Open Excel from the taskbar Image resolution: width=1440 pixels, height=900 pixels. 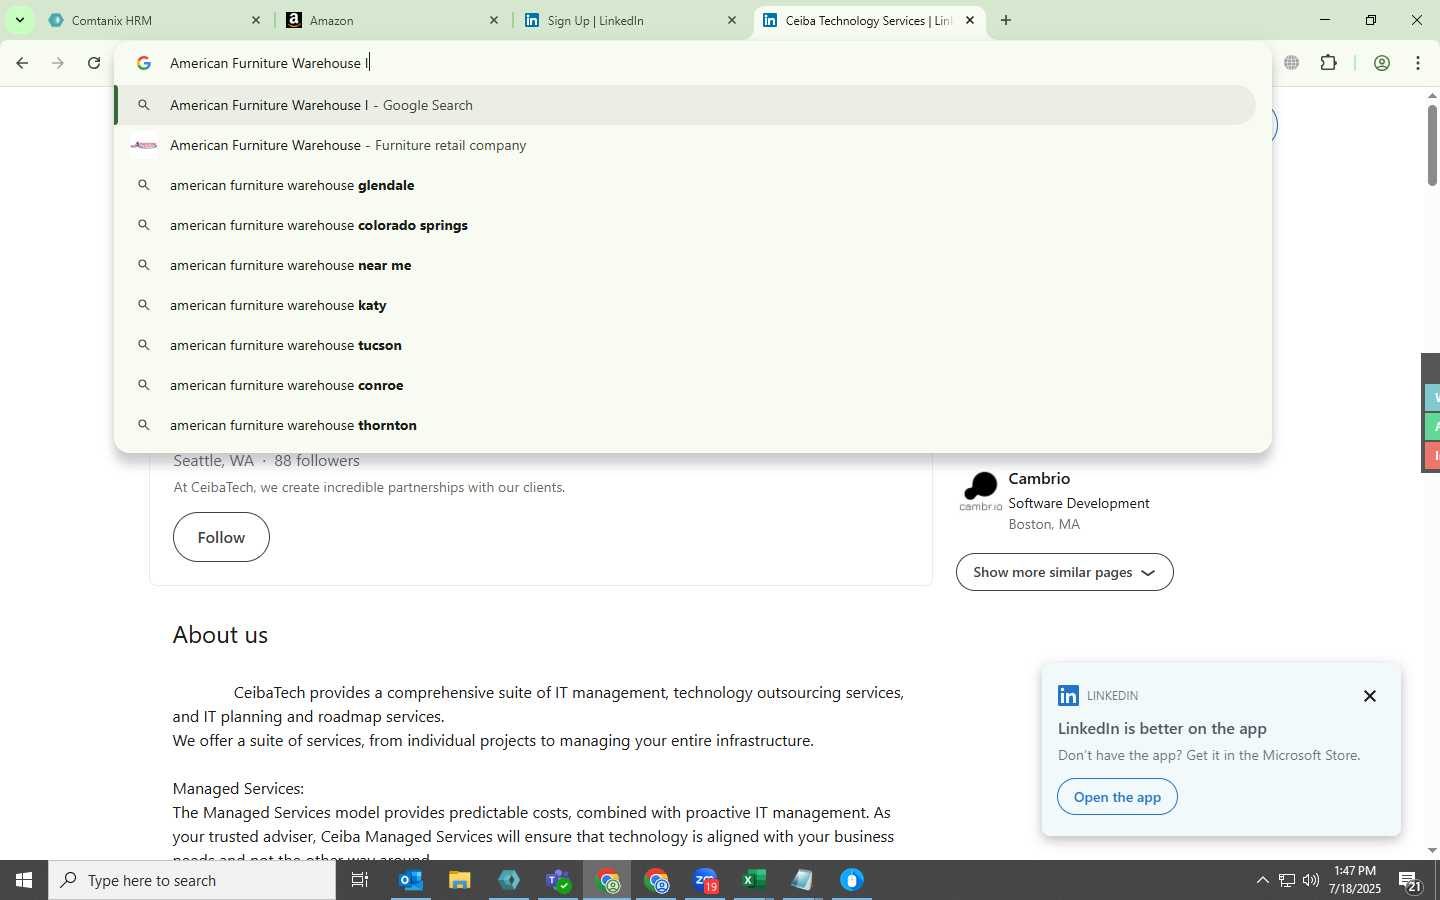[x=754, y=880]
